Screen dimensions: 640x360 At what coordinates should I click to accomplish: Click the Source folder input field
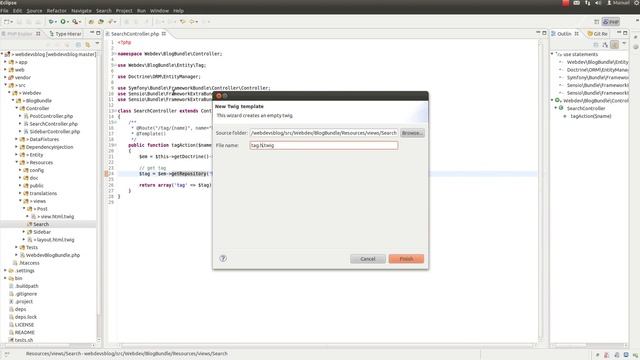(324, 133)
